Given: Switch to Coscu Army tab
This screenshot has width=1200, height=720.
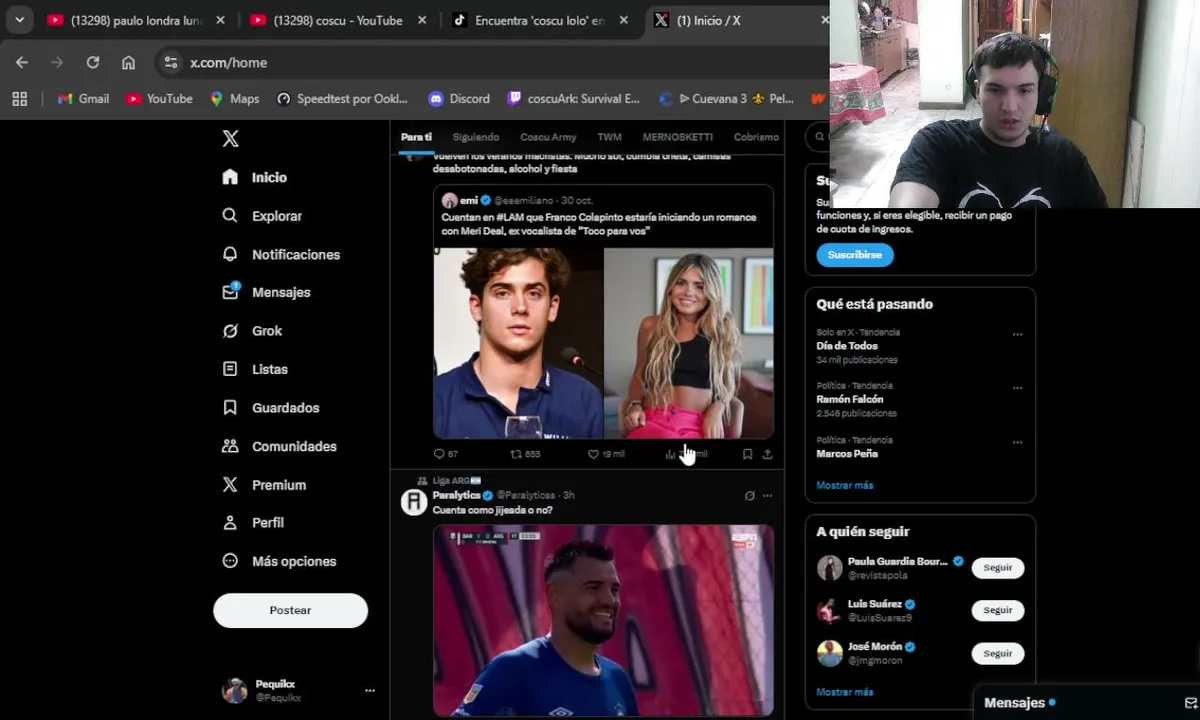Looking at the screenshot, I should point(548,137).
